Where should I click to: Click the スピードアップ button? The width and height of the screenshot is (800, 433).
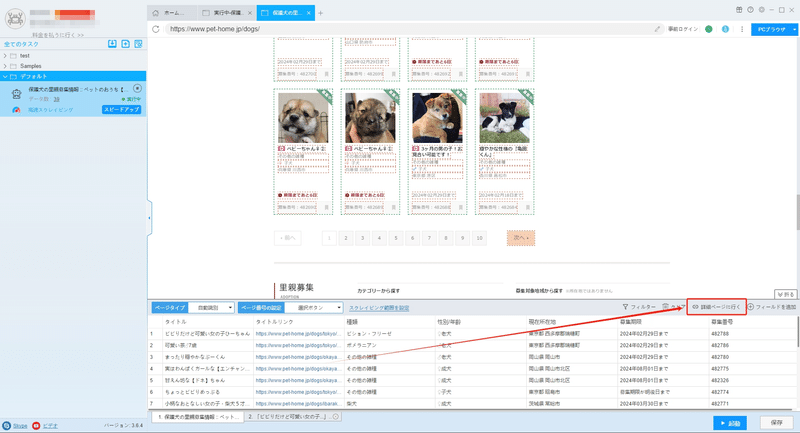pyautogui.click(x=121, y=110)
